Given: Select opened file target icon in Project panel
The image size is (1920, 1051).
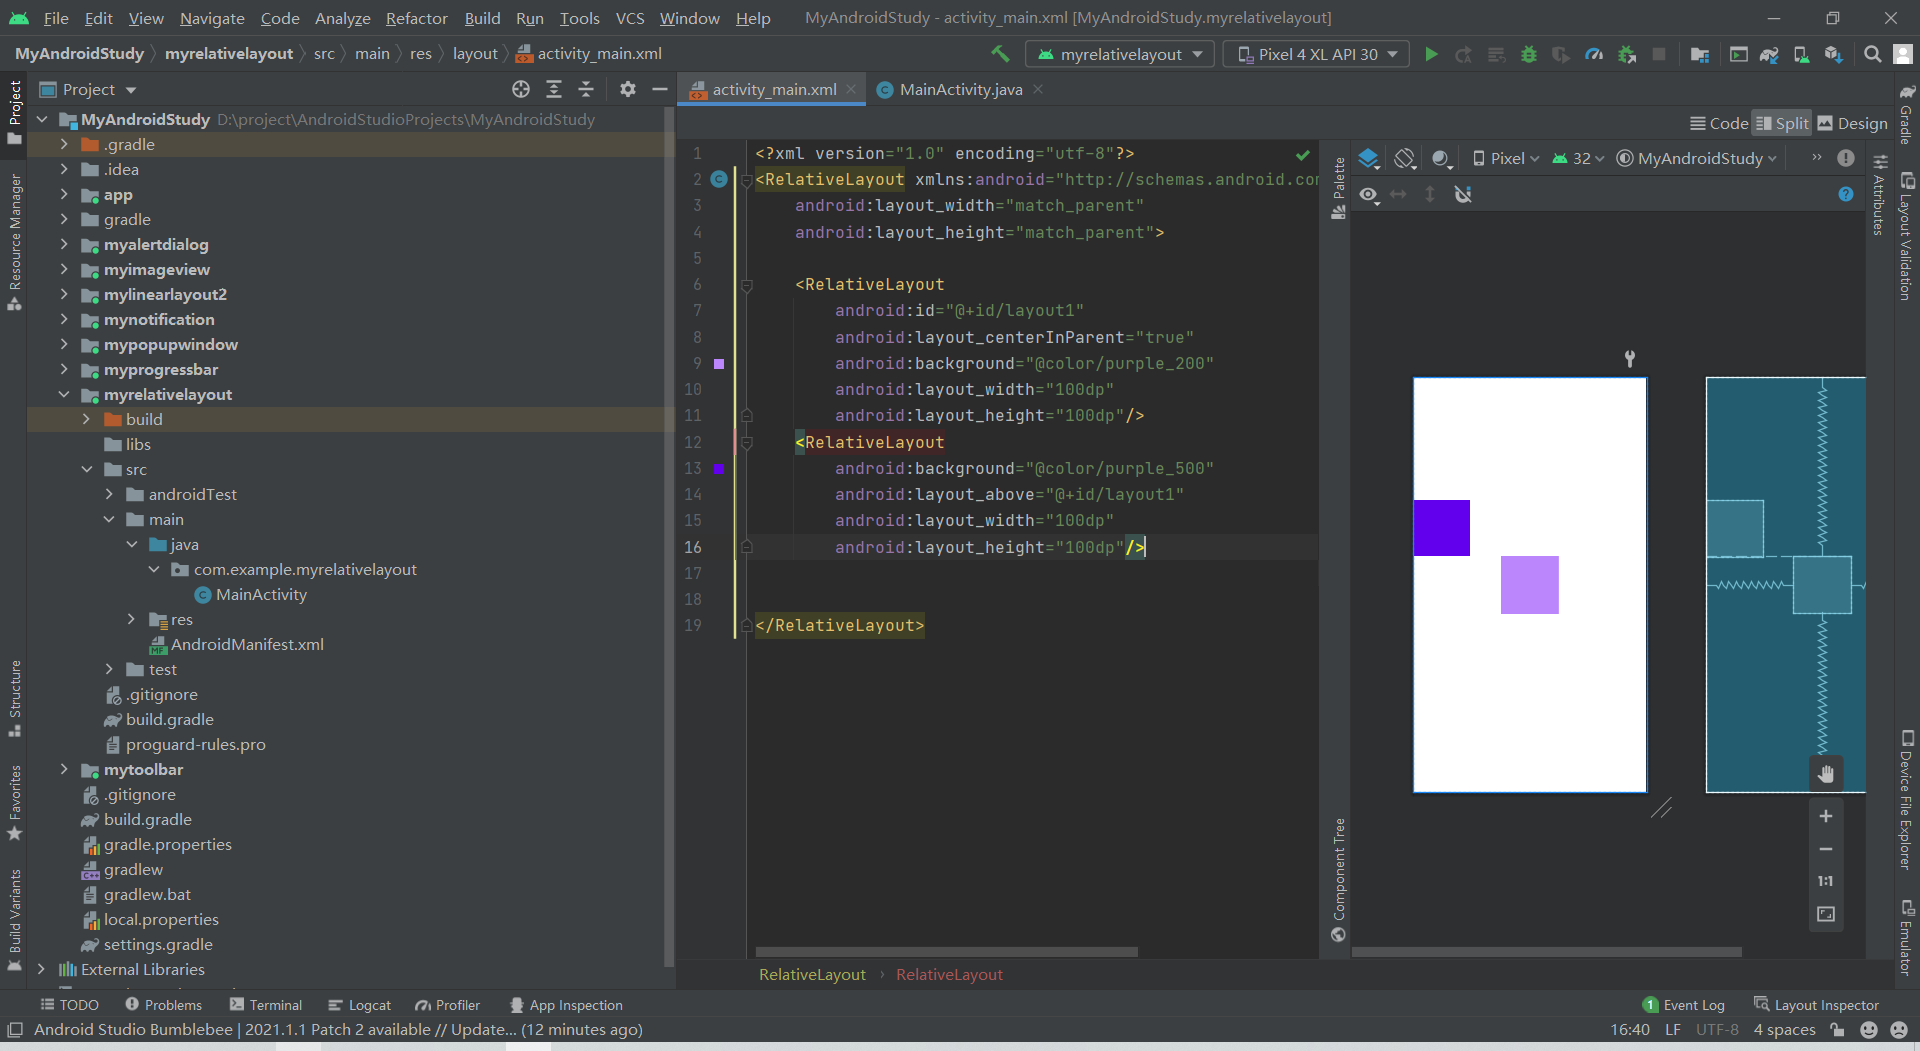Looking at the screenshot, I should [x=521, y=89].
